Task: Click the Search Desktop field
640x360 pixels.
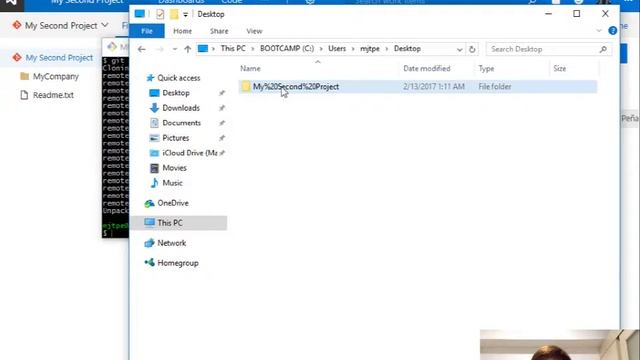Action: [549, 49]
